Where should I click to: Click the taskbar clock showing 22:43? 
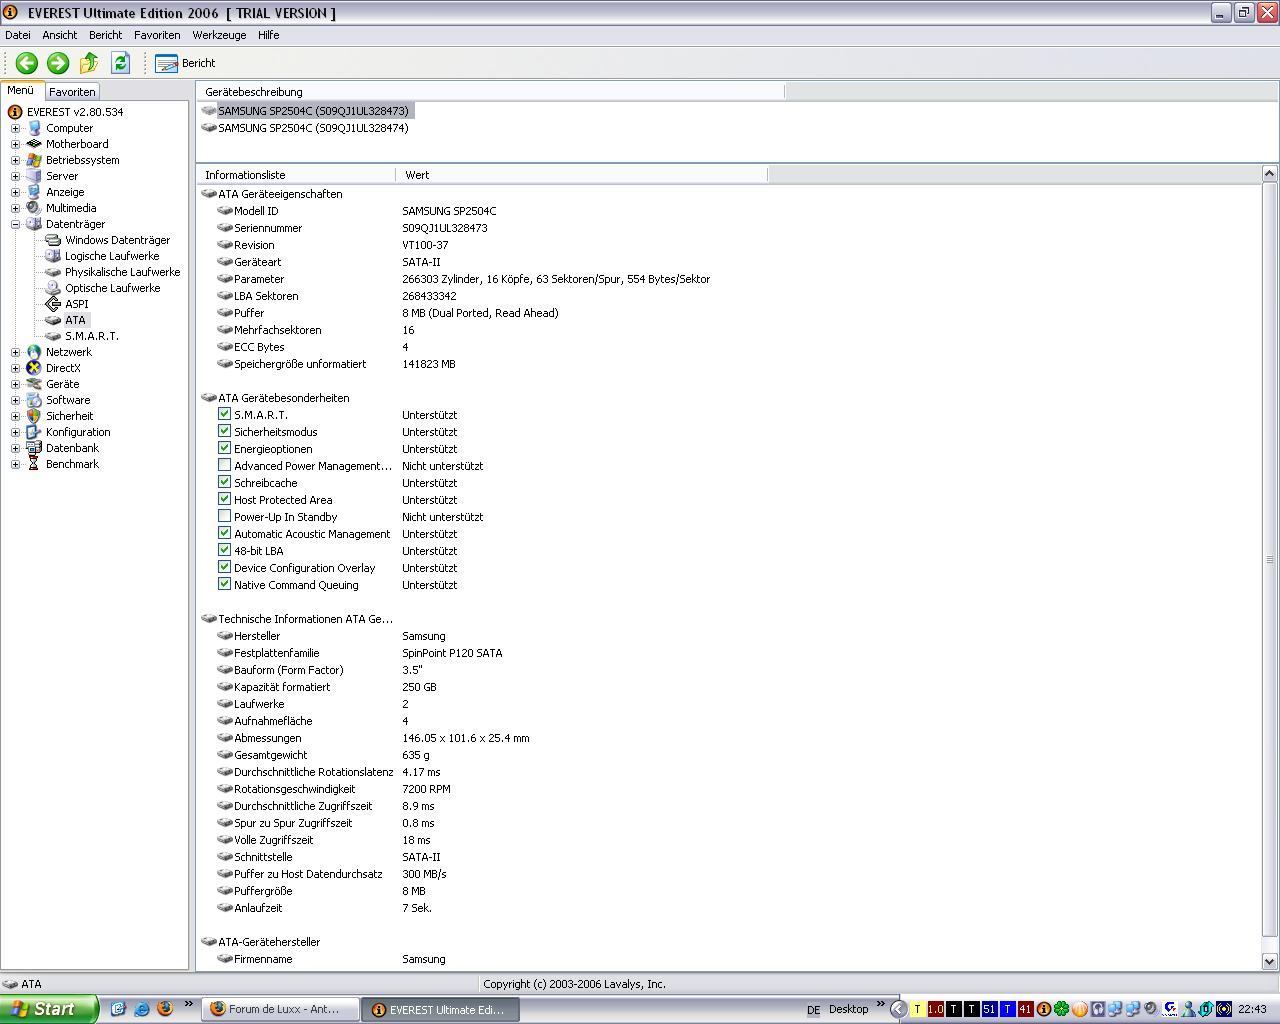pos(1252,1010)
